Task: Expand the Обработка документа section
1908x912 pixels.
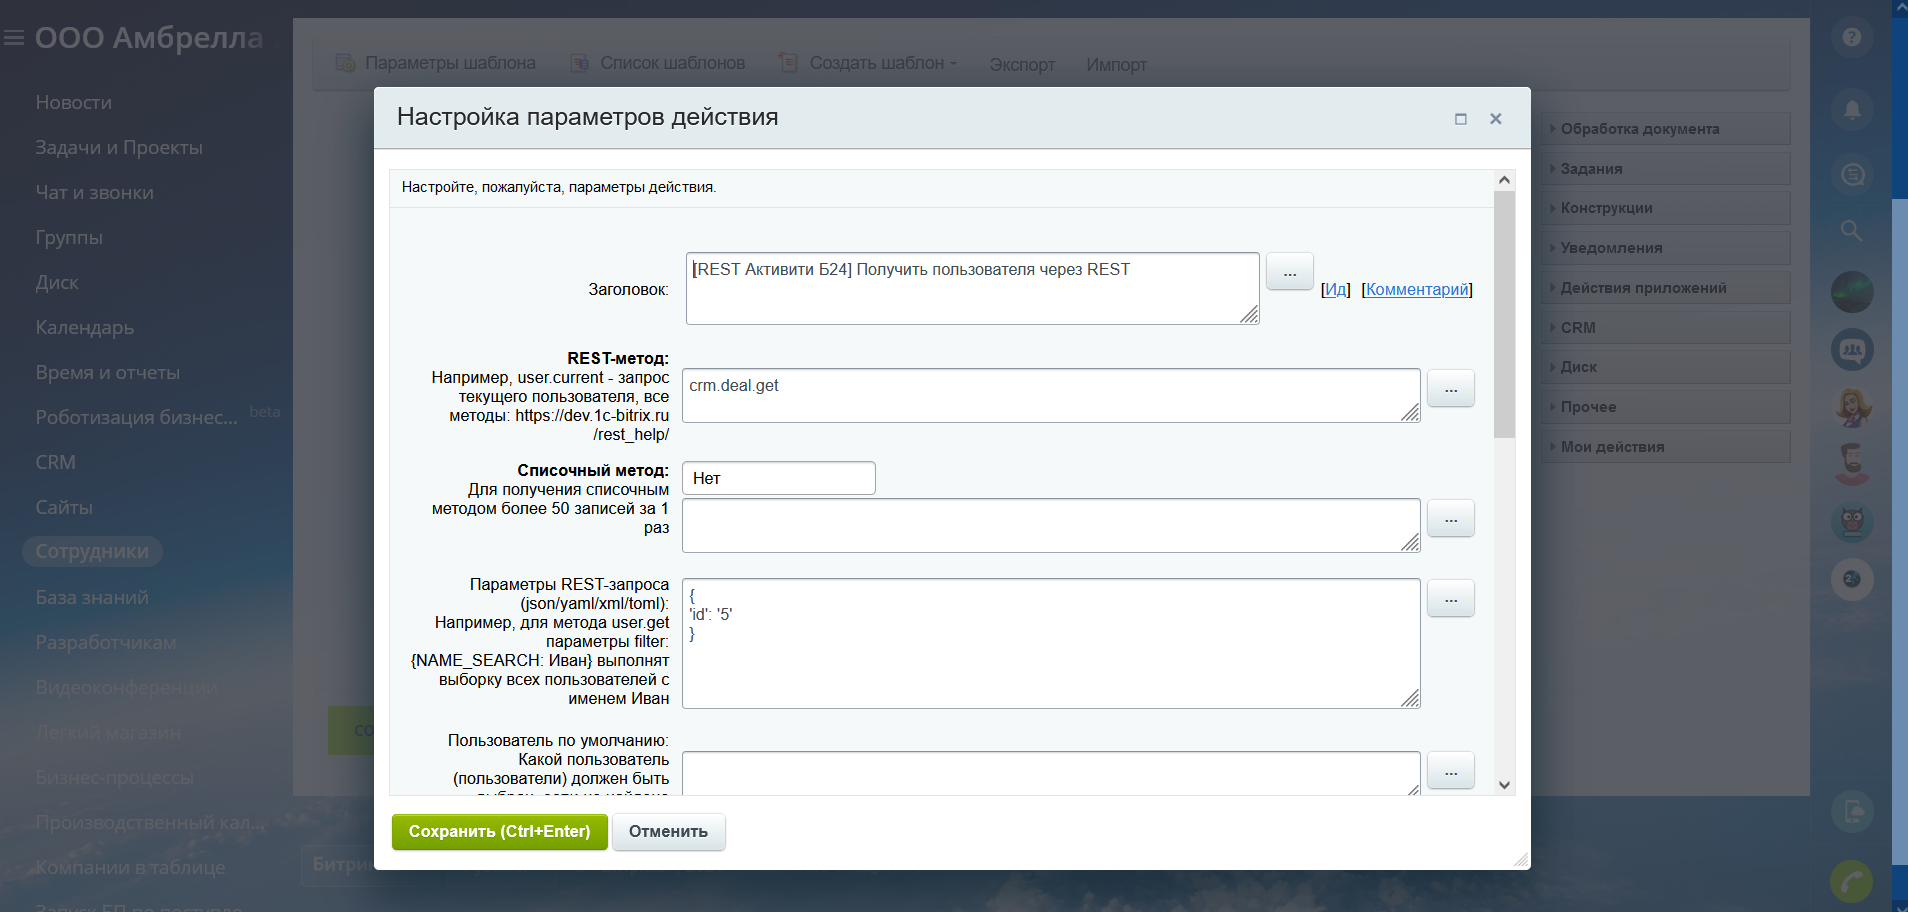Action: (1665, 129)
